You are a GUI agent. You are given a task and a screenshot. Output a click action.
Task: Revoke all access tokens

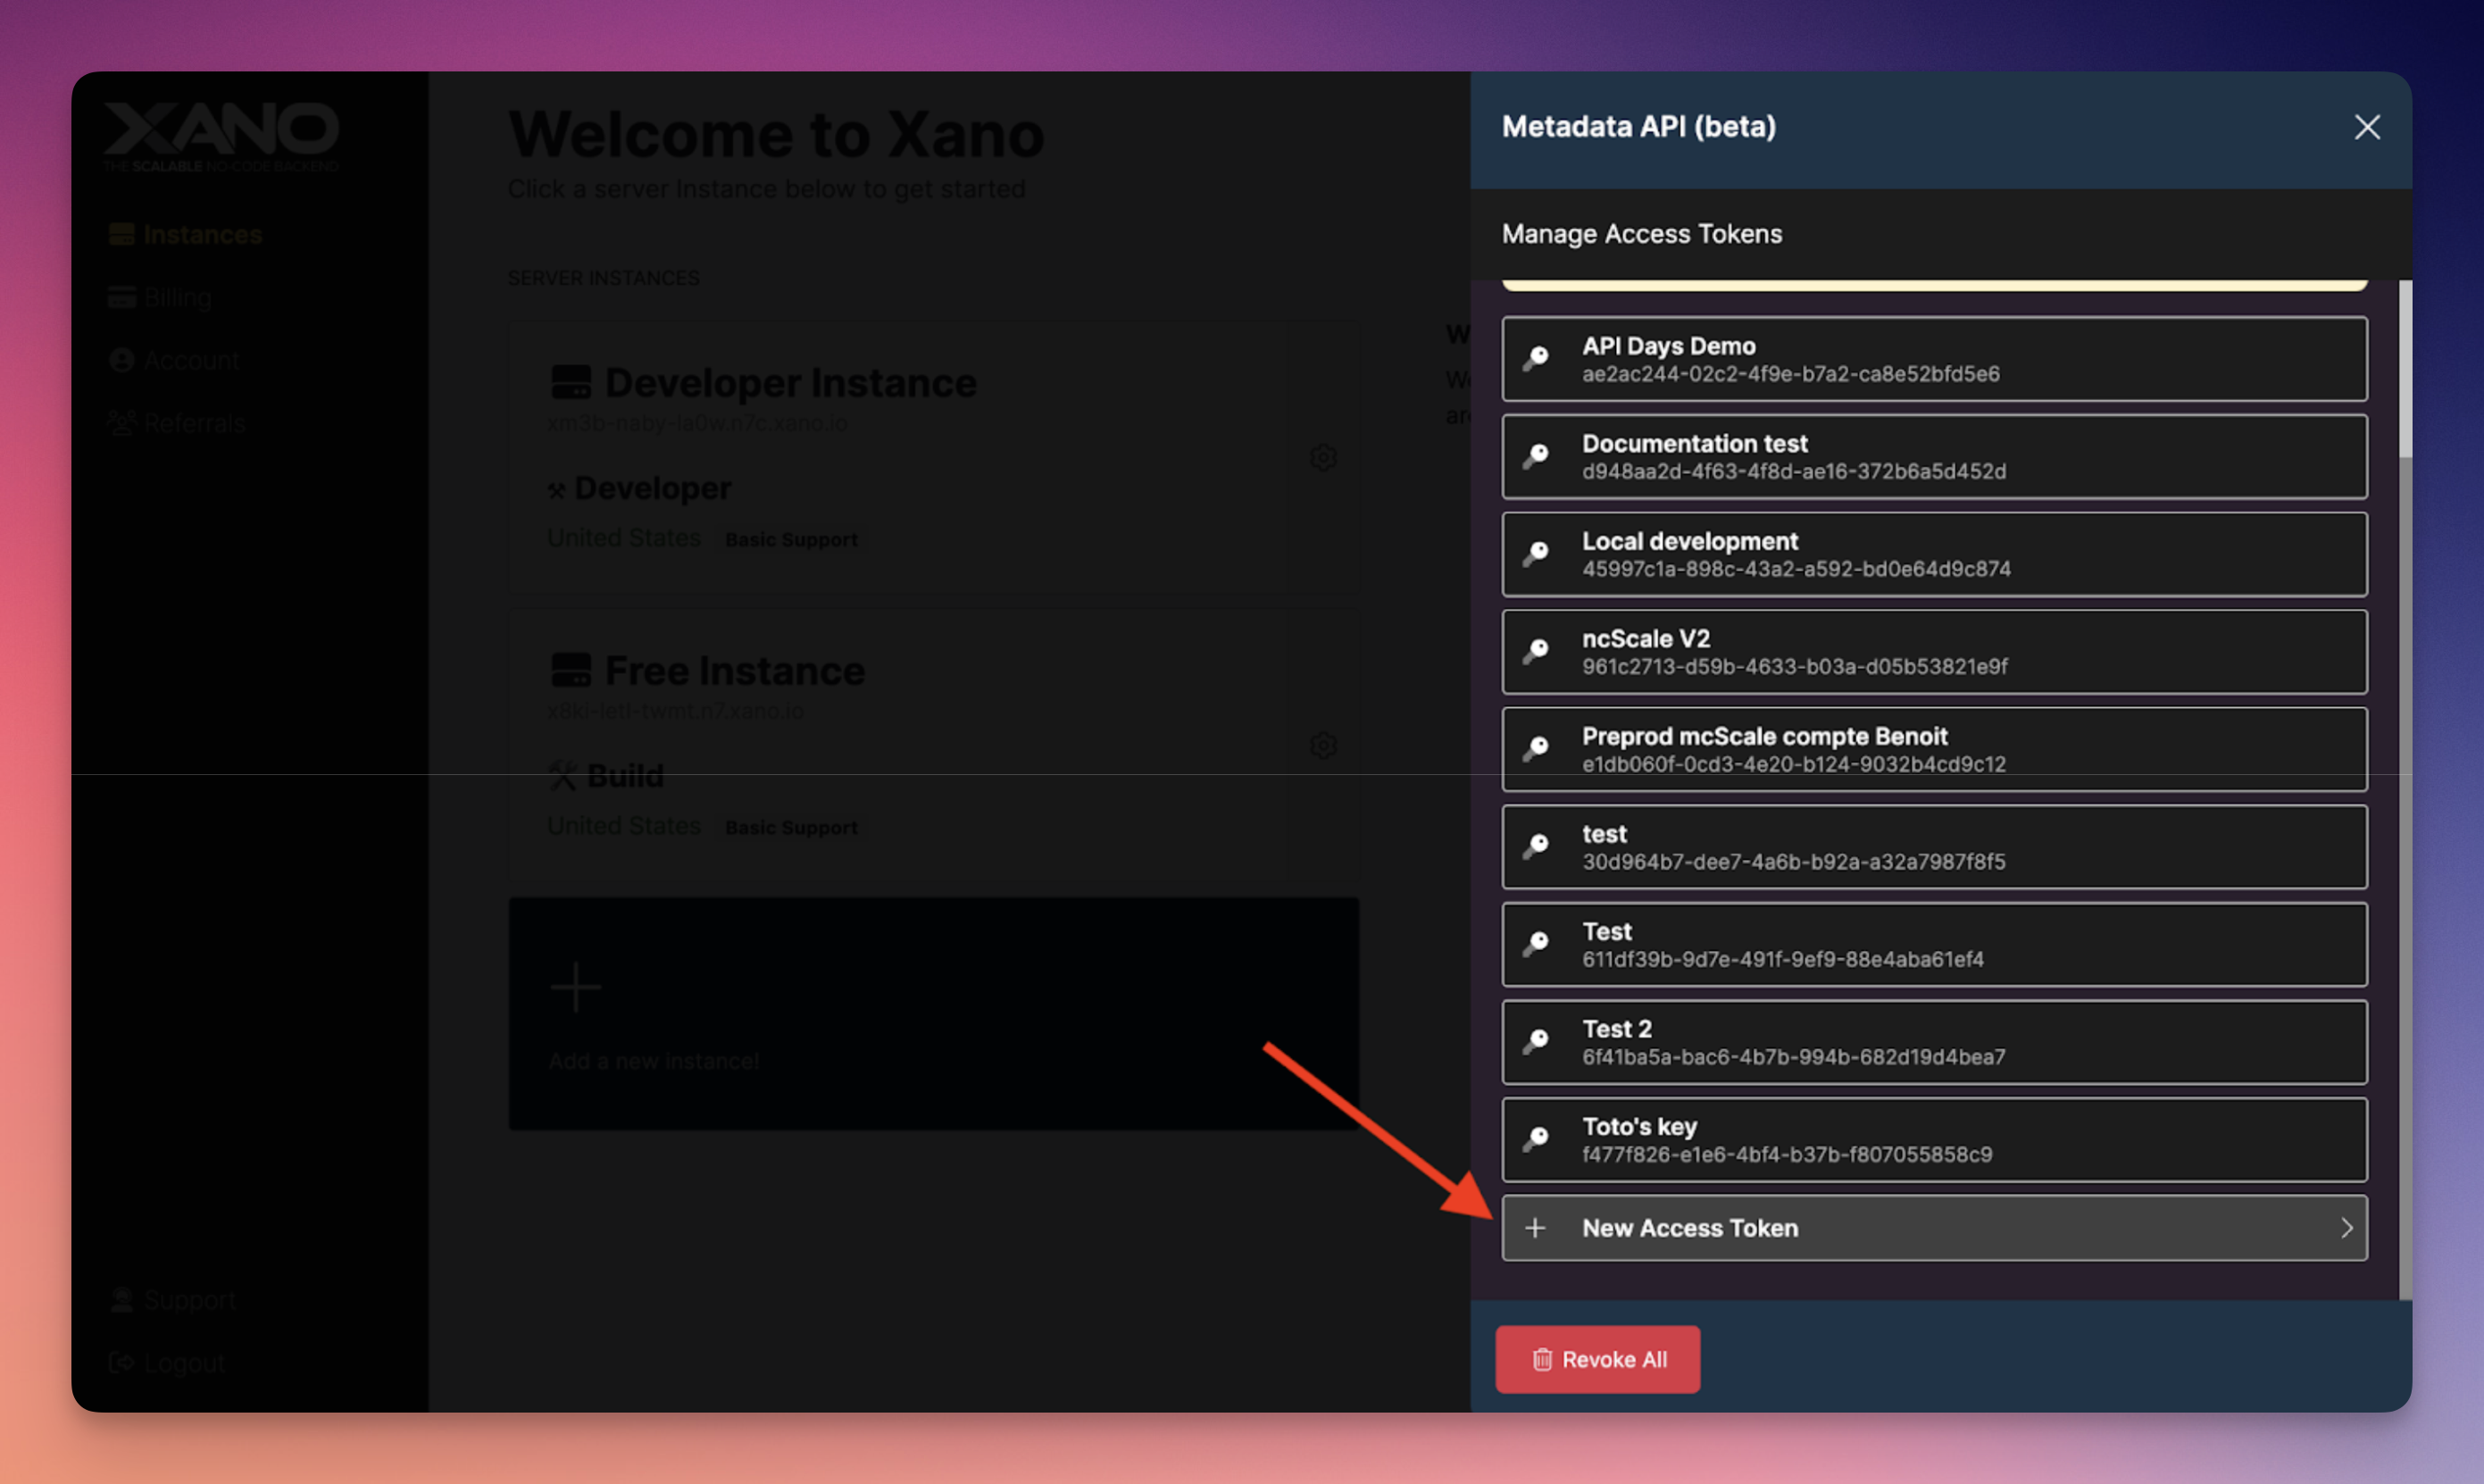[1597, 1359]
